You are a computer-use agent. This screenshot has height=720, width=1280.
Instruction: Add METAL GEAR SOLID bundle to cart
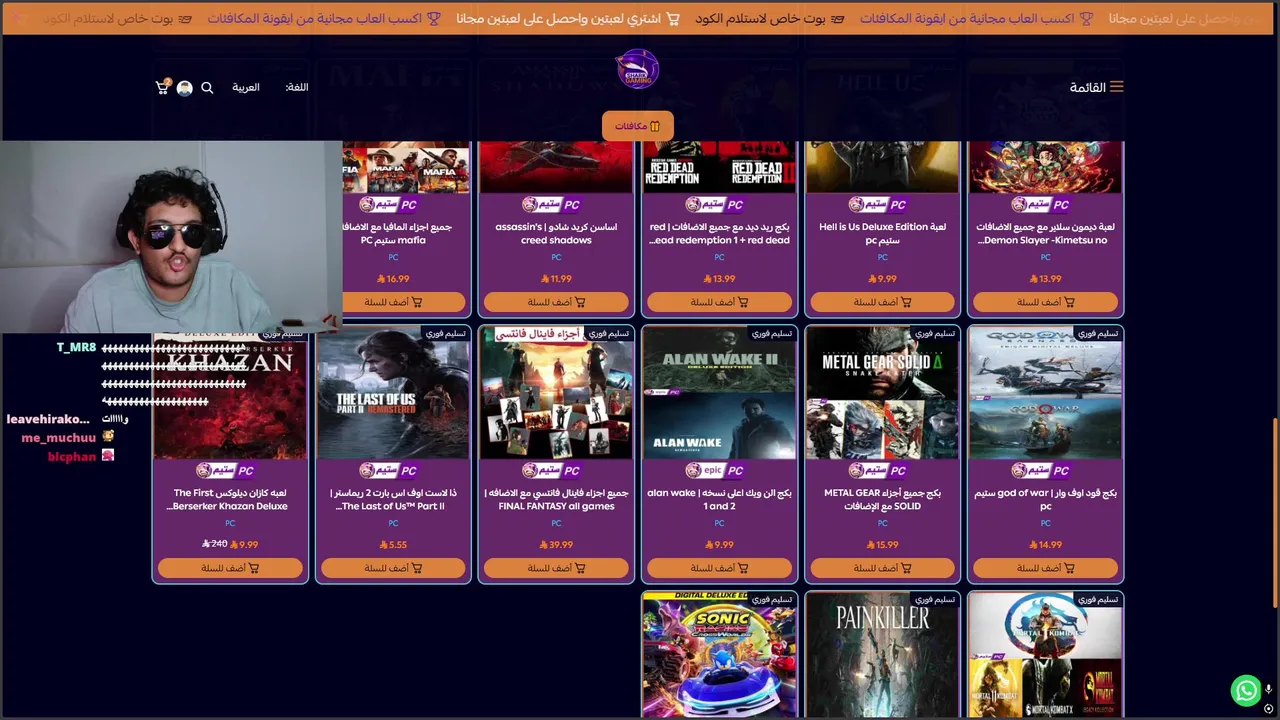tap(882, 568)
